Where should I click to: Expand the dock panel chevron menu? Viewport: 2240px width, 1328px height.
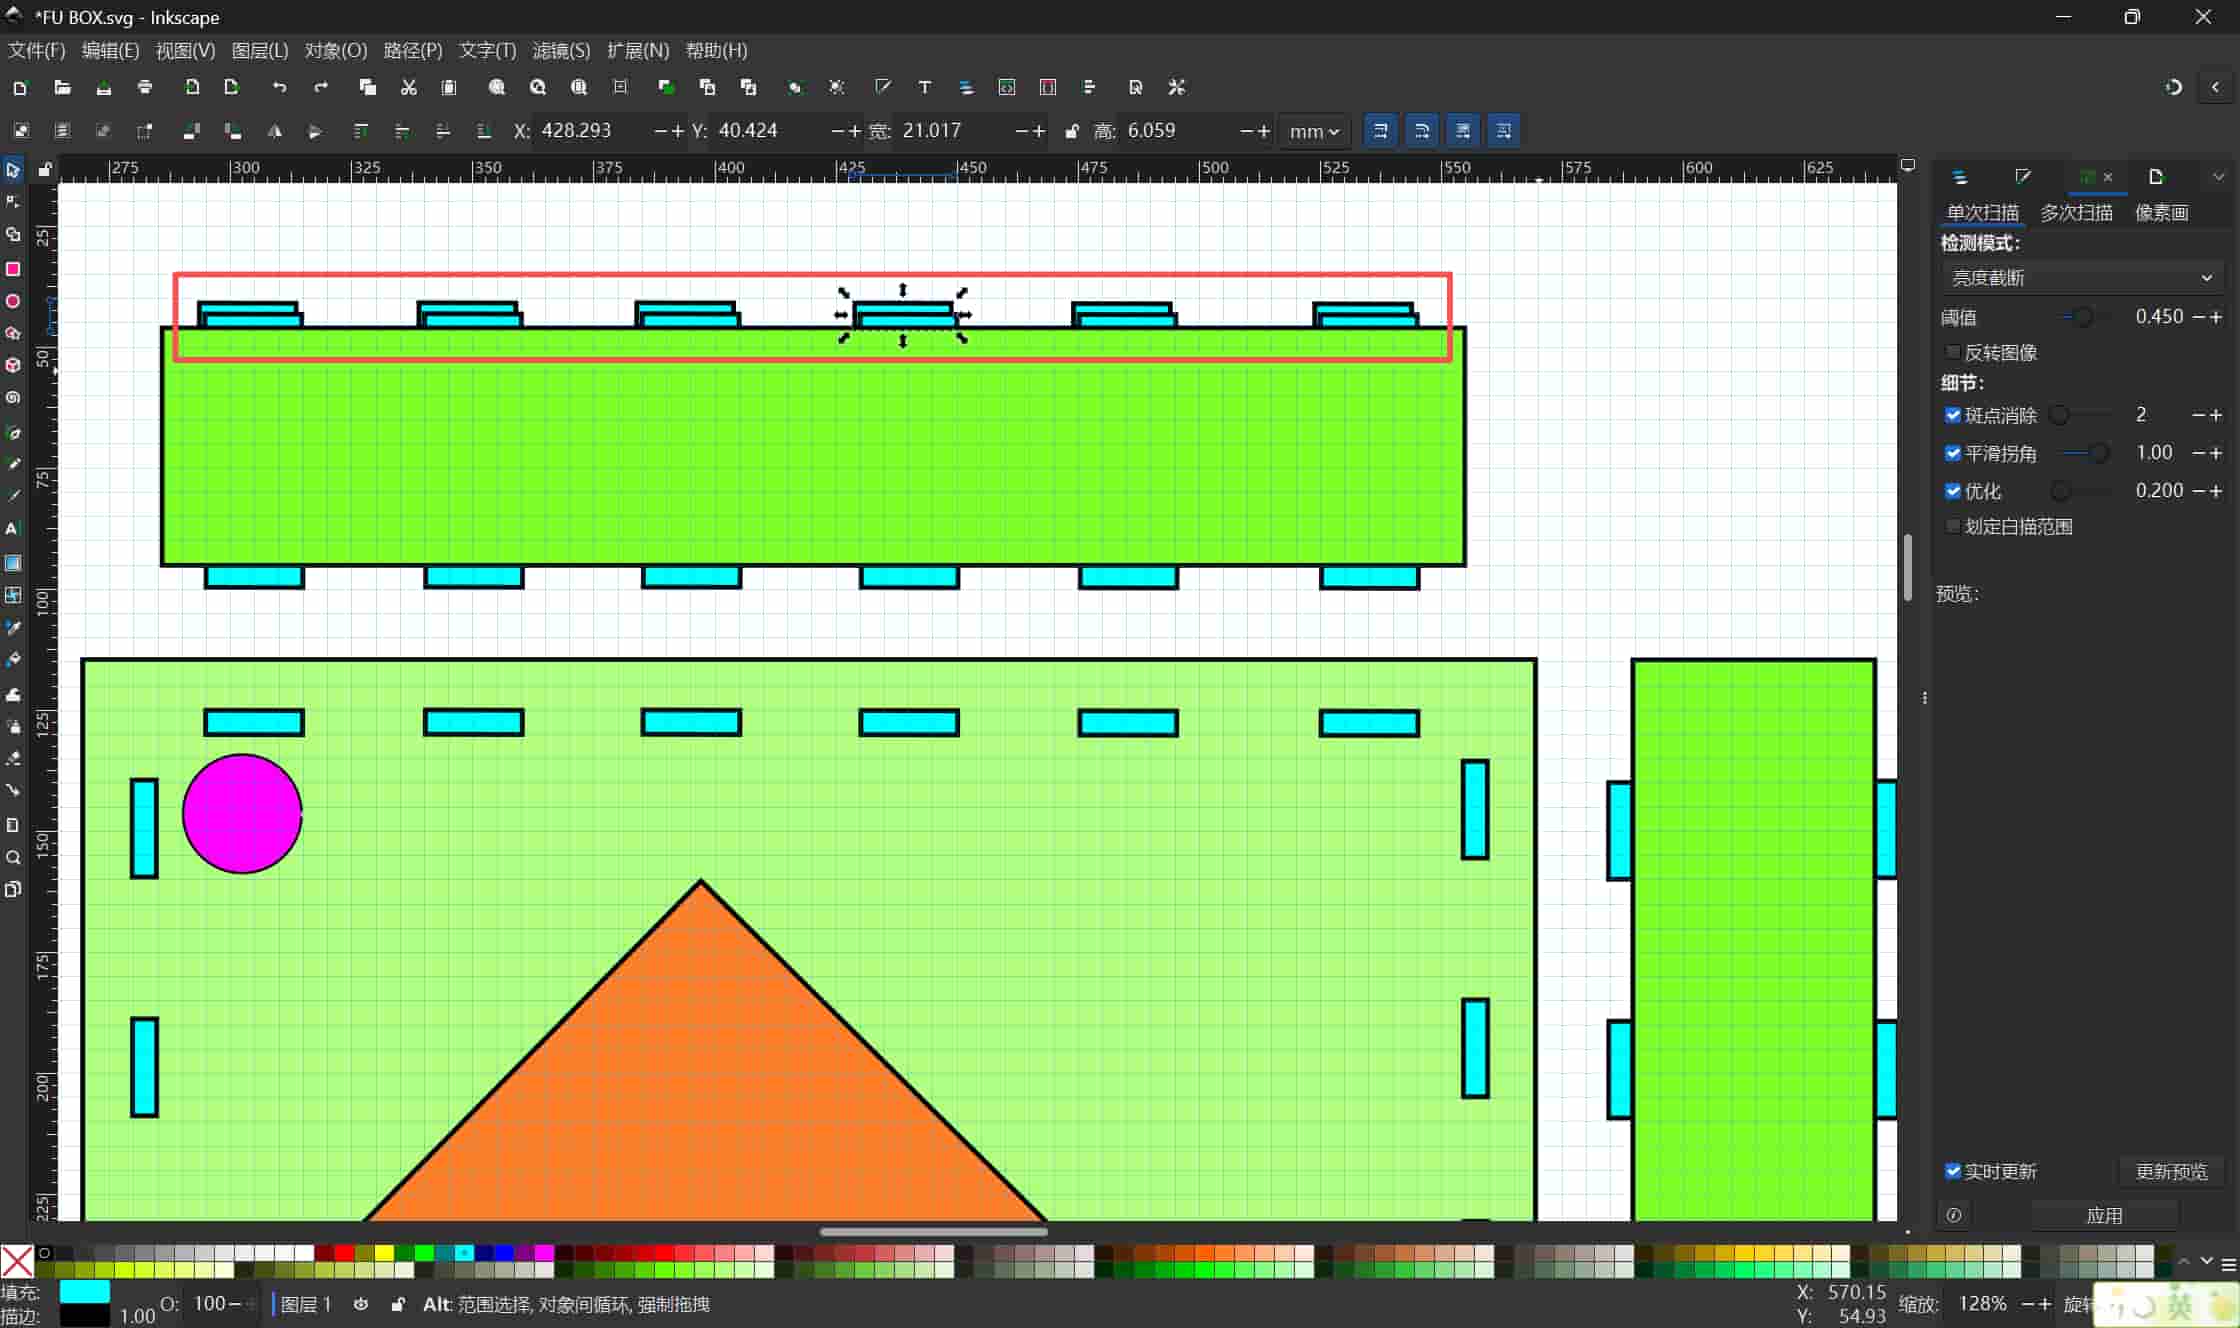(2218, 177)
